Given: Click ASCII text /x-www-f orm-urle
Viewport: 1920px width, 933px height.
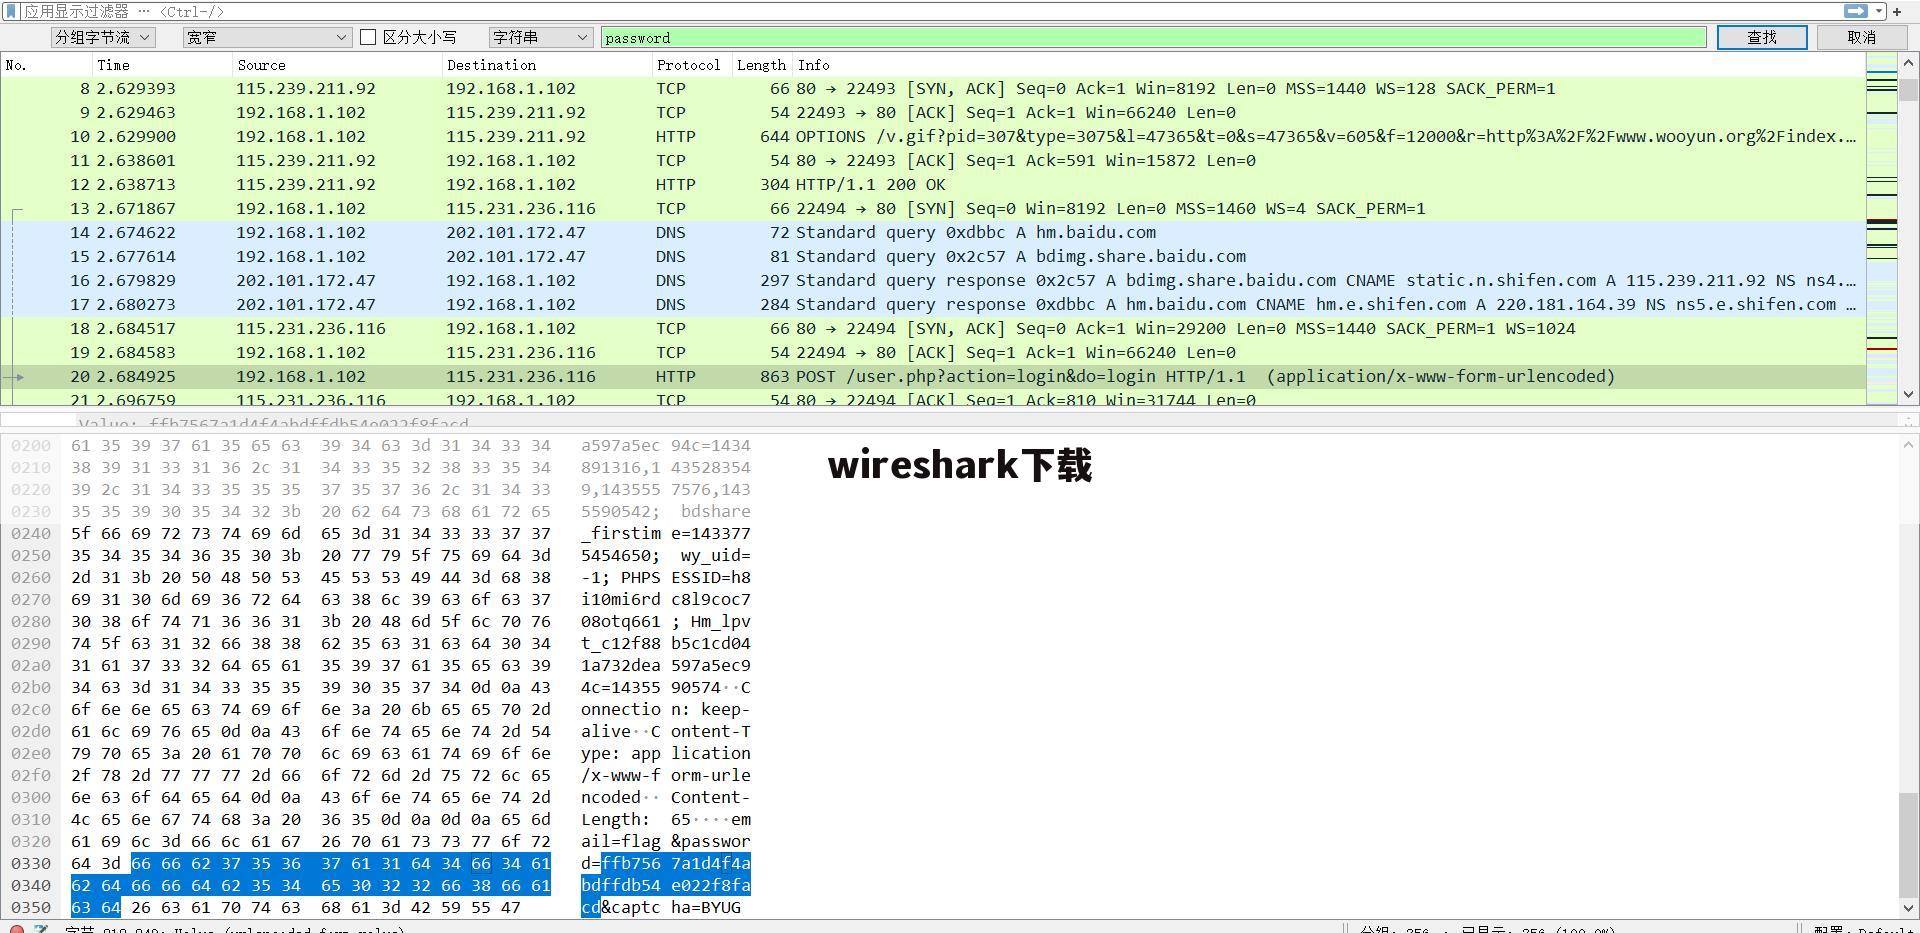Looking at the screenshot, I should point(666,775).
